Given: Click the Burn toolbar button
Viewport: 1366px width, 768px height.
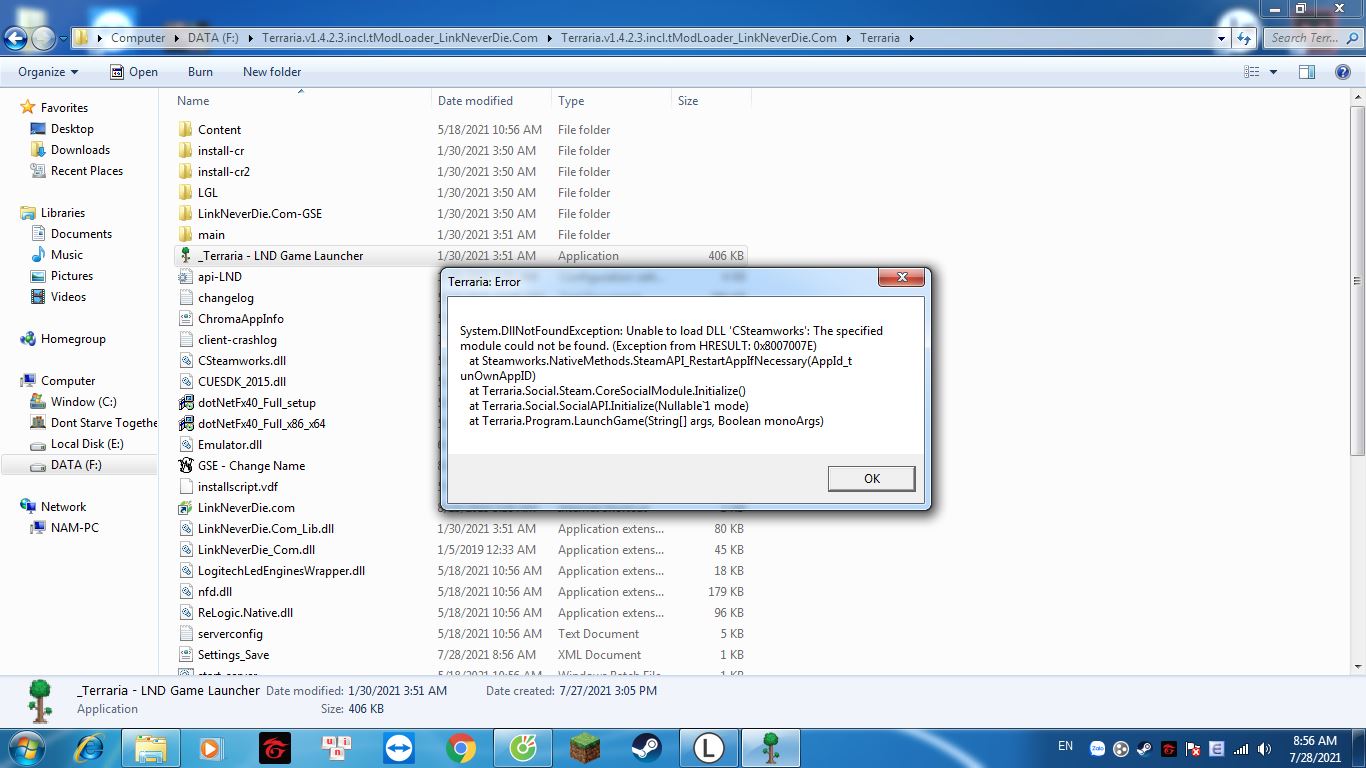Looking at the screenshot, I should click(x=200, y=72).
